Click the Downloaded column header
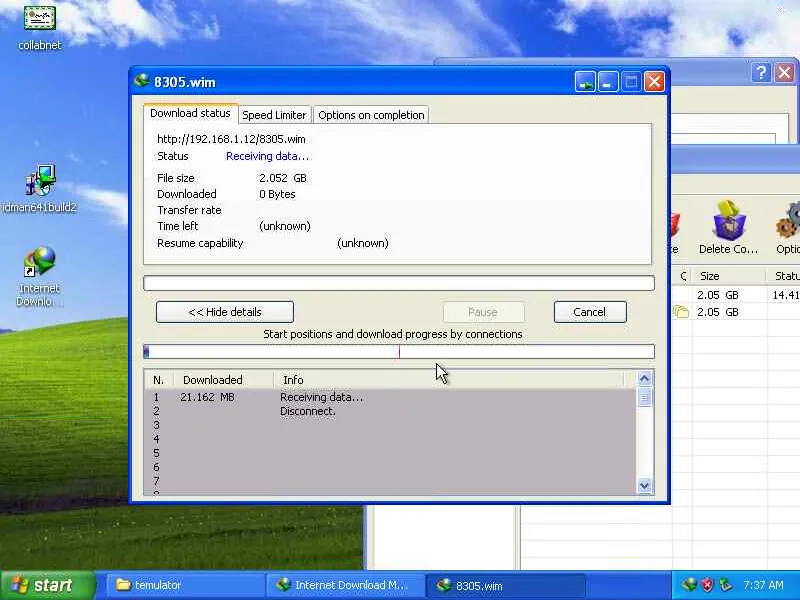The height and width of the screenshot is (600, 800). [223, 380]
